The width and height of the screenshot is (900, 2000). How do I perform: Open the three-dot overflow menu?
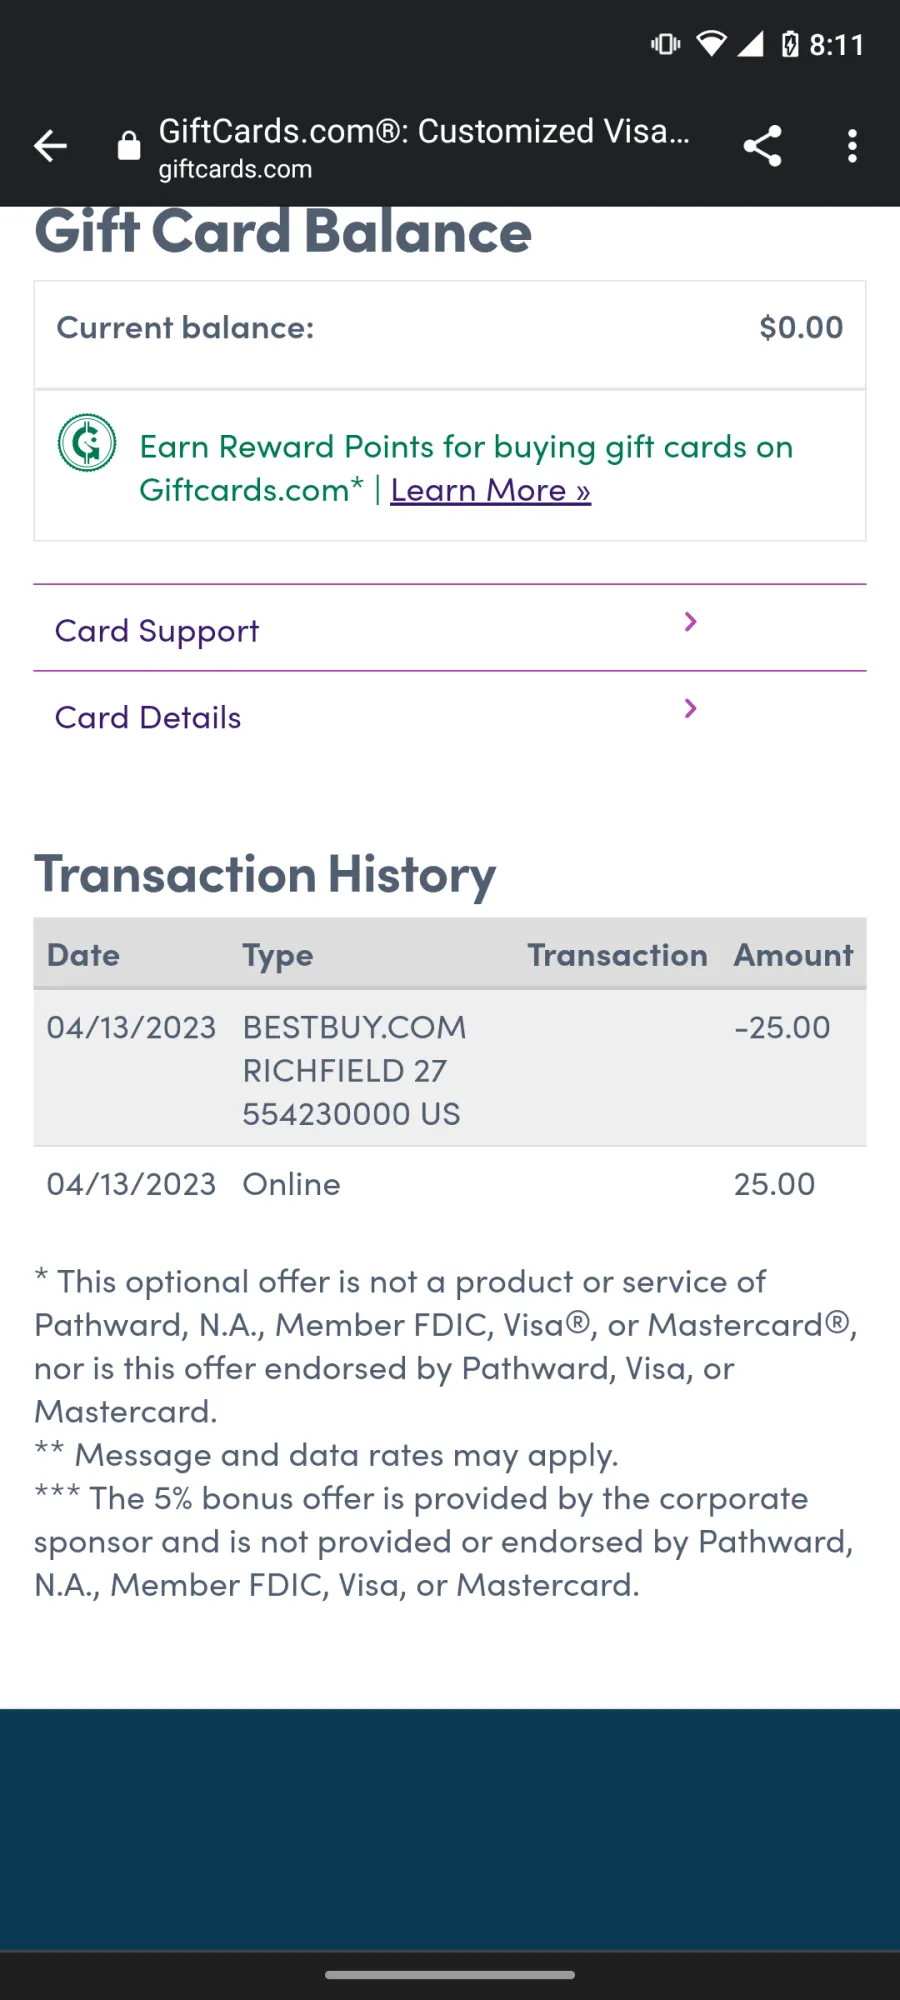pyautogui.click(x=852, y=146)
